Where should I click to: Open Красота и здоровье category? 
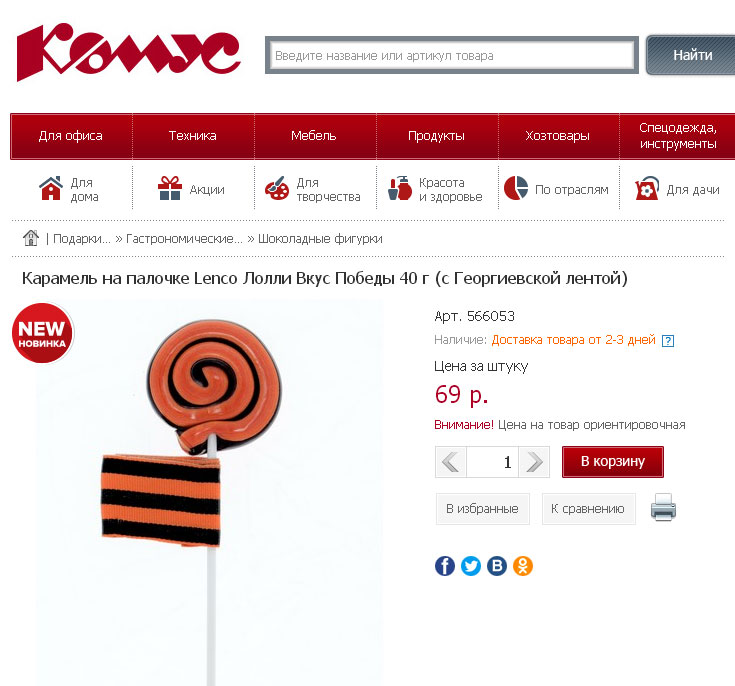click(x=435, y=189)
